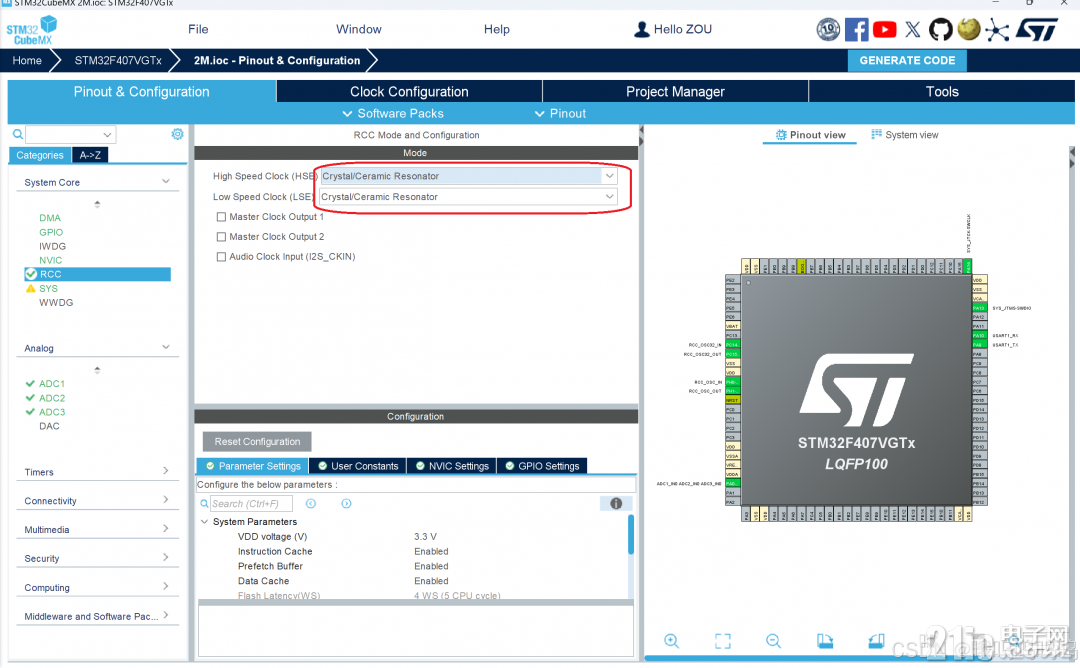The height and width of the screenshot is (668, 1080).
Task: Click the info icon in parameter settings
Action: (616, 503)
